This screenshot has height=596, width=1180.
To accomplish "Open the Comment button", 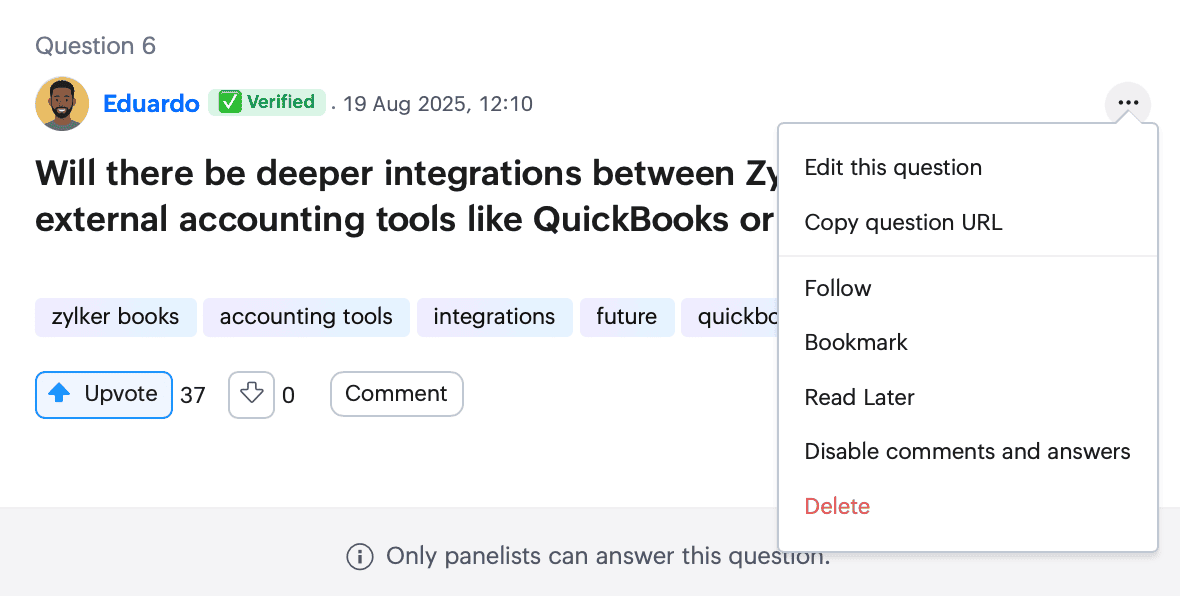I will point(397,394).
